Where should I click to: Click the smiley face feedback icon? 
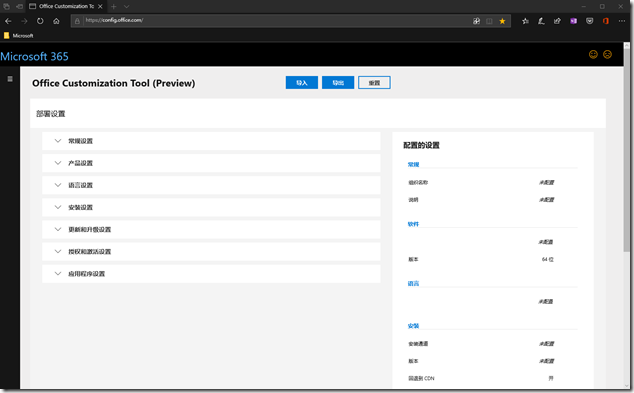tap(593, 54)
